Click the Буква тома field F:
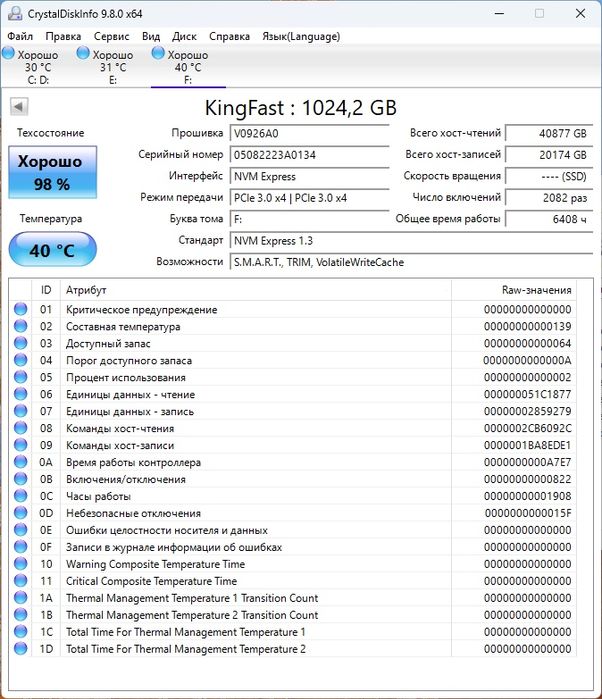The width and height of the screenshot is (602, 699). point(309,219)
